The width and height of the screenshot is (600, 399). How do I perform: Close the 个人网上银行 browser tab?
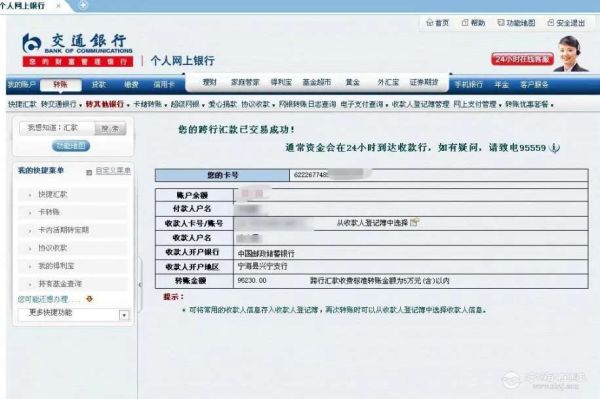click(x=59, y=6)
